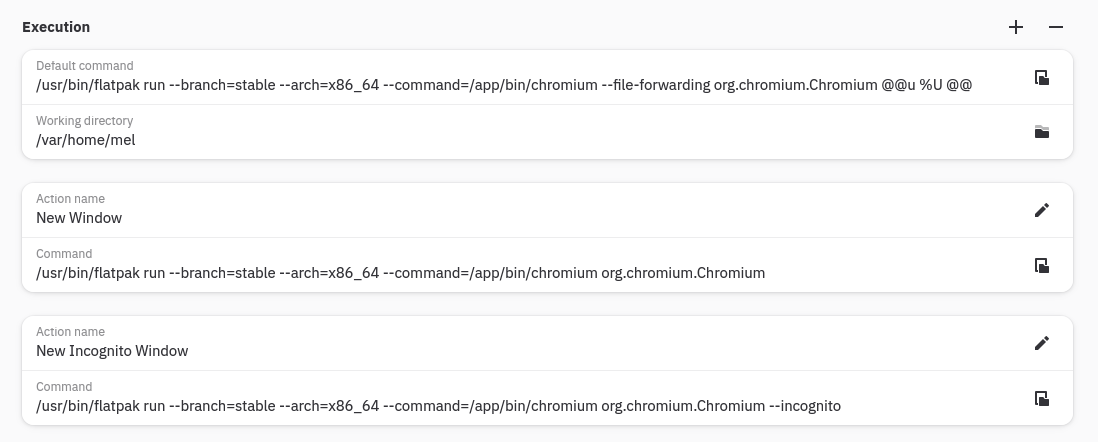
Task: Open folder chooser for Working directory
Action: click(1041, 132)
